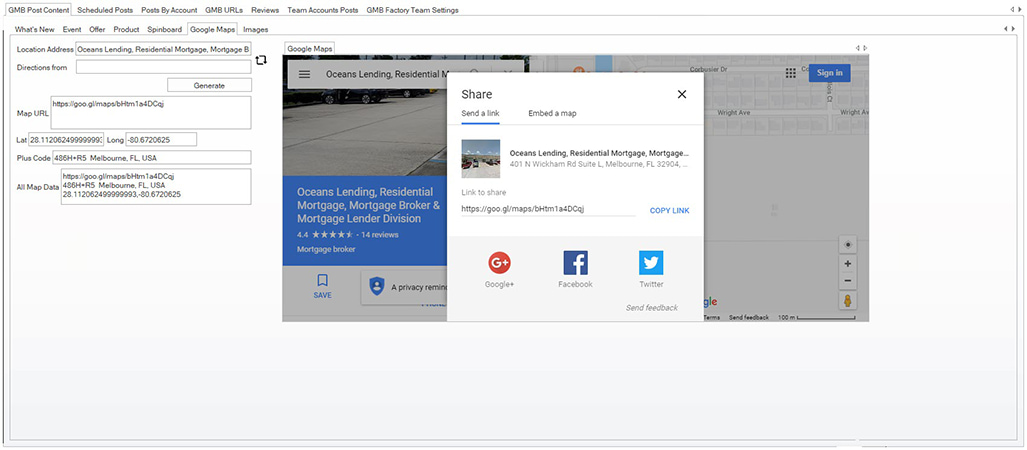Open the Google apps grid icon

click(x=791, y=73)
